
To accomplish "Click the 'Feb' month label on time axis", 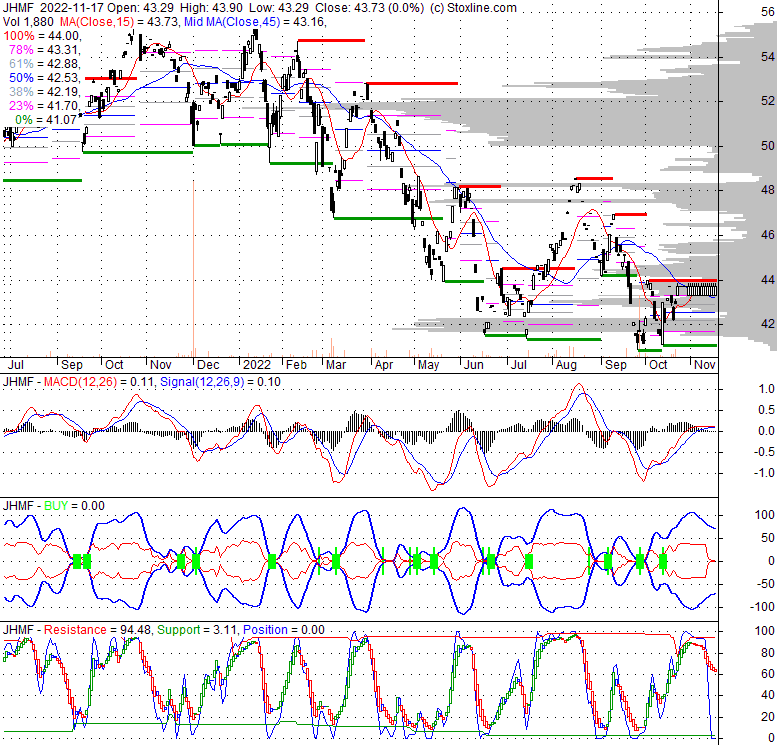I will [296, 365].
